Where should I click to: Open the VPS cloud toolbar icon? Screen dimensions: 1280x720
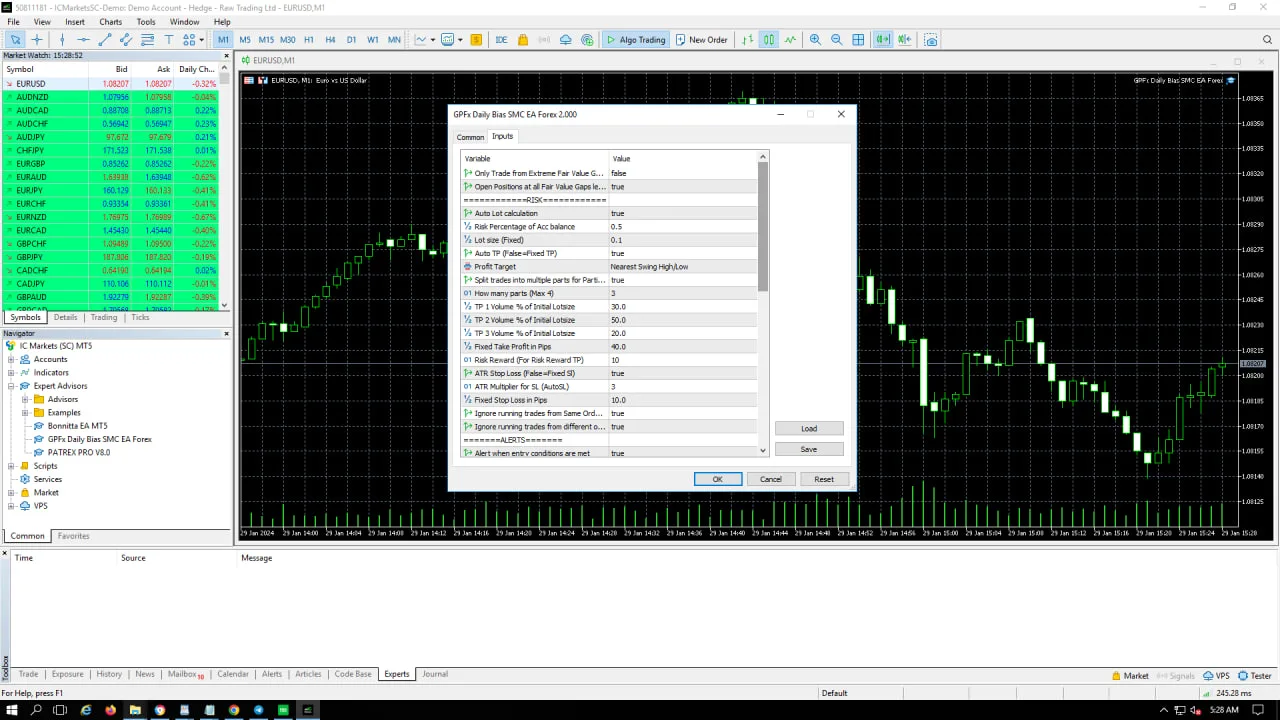coord(565,40)
